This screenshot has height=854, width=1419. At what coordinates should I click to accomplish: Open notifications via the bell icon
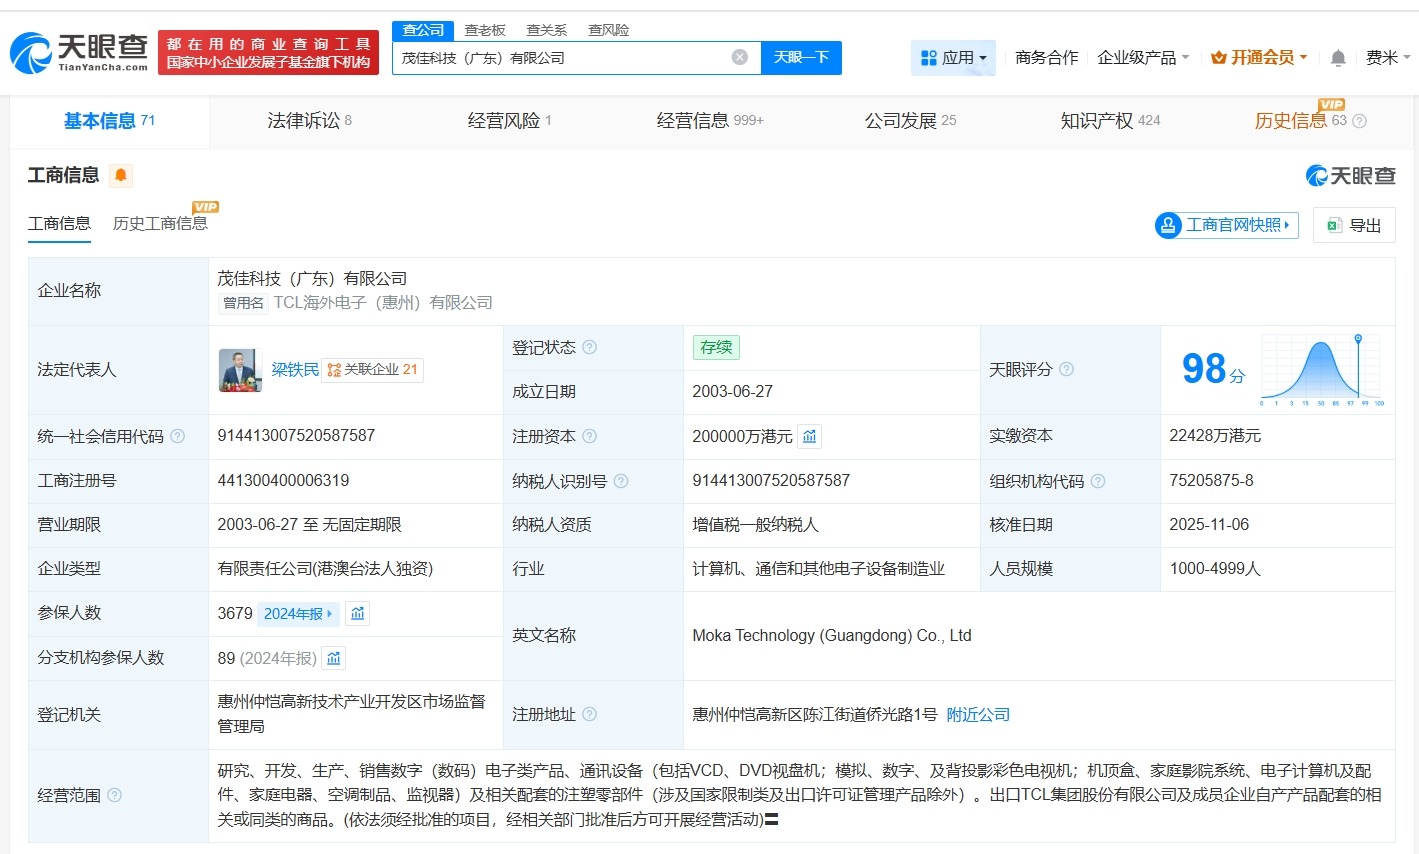[1337, 58]
